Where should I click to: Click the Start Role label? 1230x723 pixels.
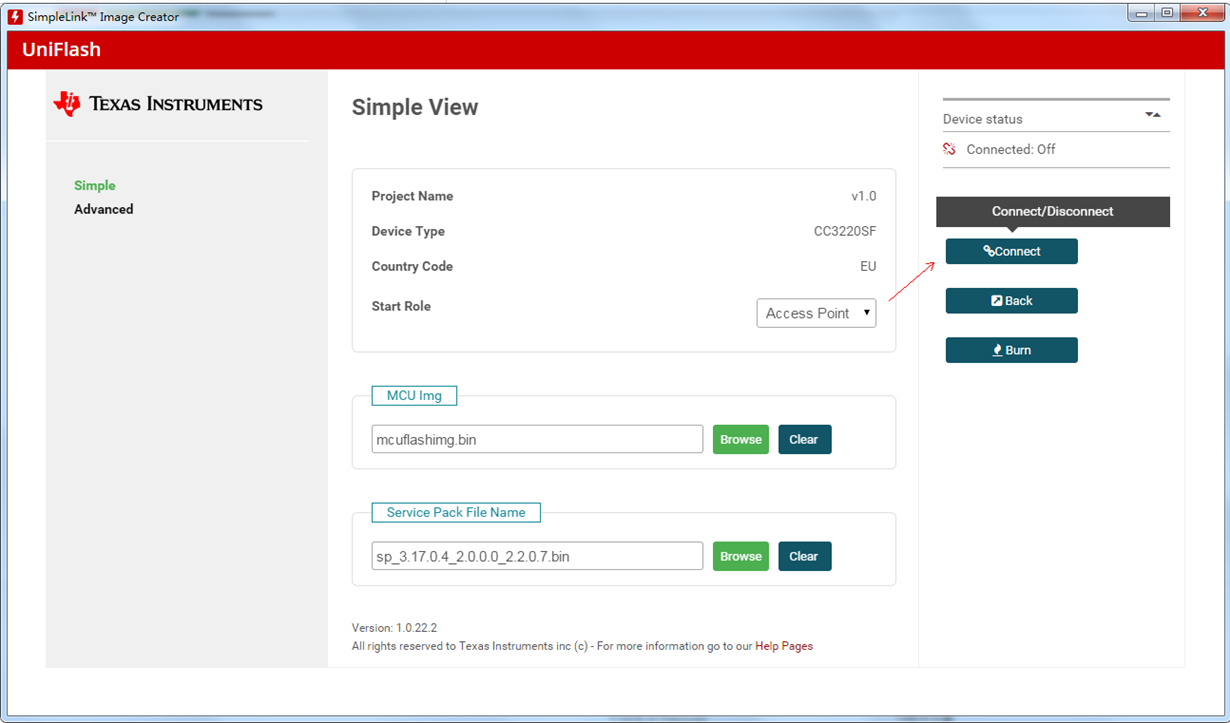click(x=401, y=306)
